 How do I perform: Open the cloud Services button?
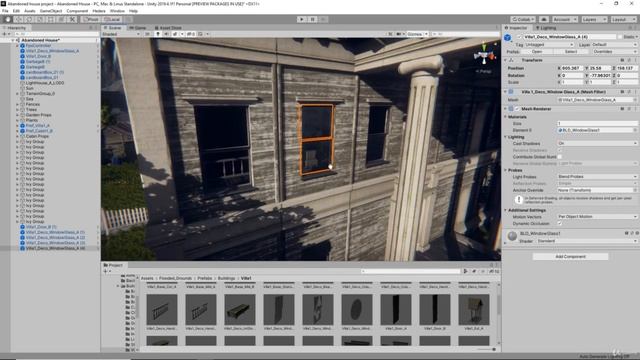pos(544,19)
